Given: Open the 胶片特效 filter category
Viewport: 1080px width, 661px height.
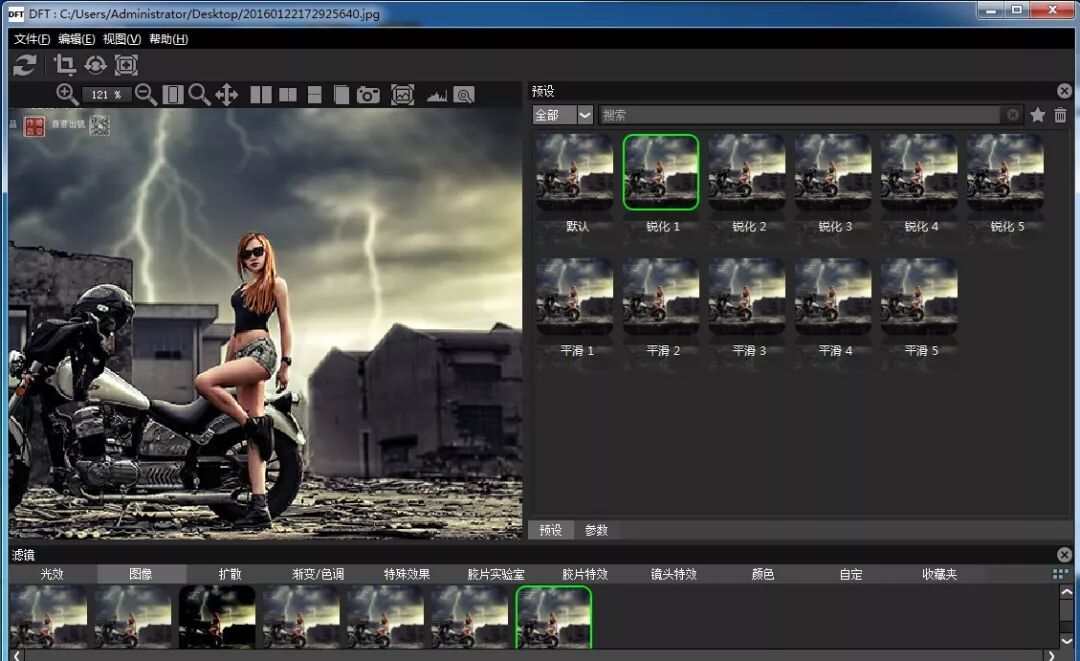Looking at the screenshot, I should [585, 574].
